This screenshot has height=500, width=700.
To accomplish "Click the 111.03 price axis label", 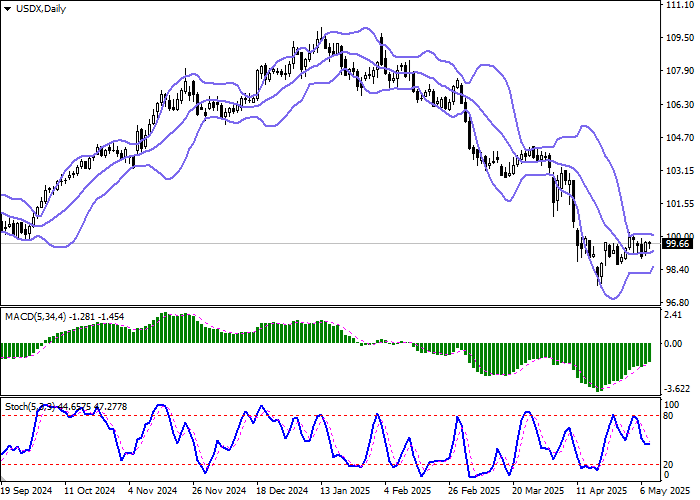I will (680, 5).
